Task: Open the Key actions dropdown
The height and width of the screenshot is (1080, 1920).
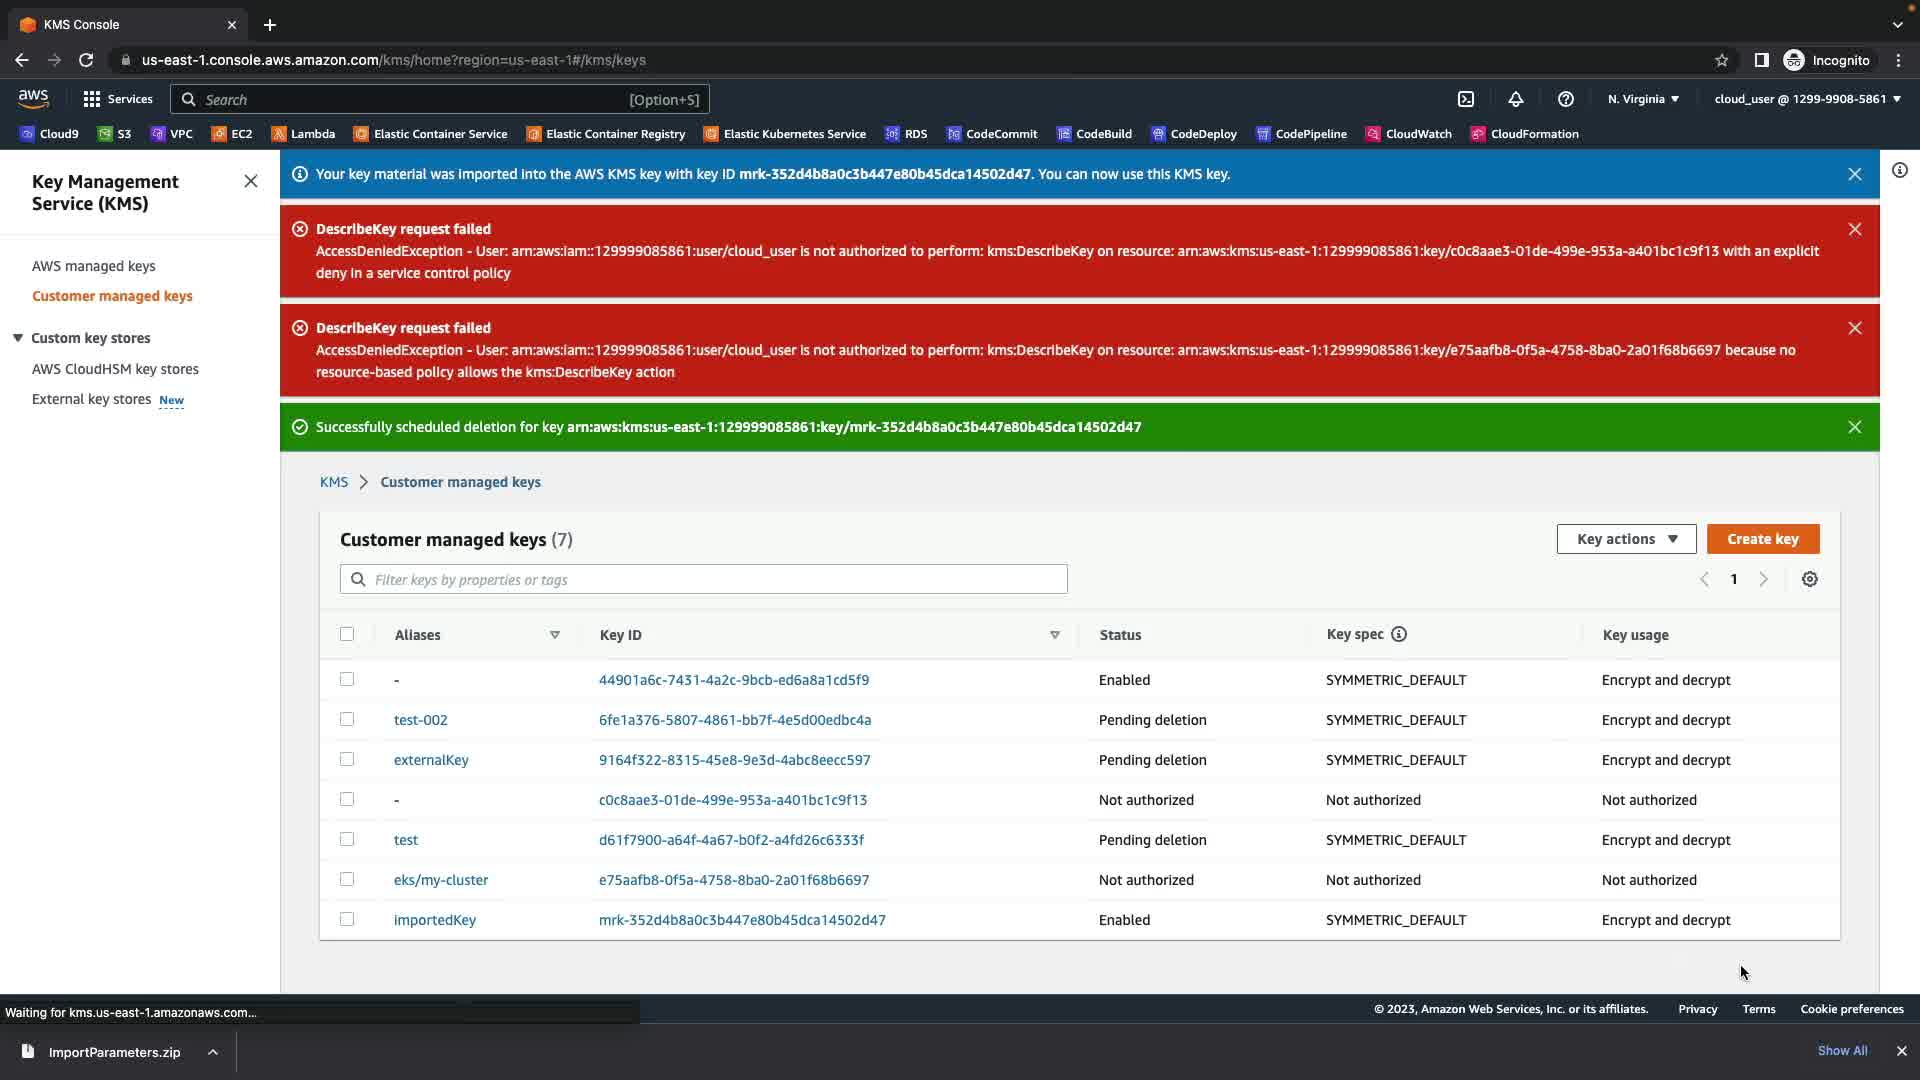Action: (1626, 539)
